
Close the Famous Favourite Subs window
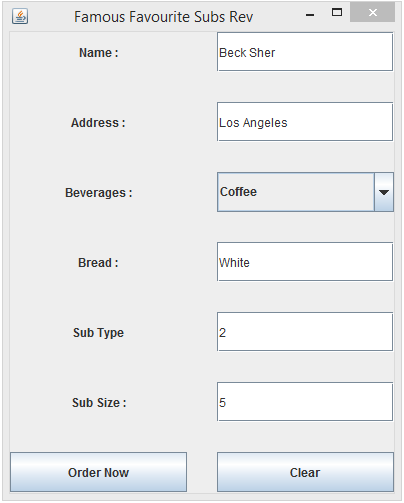click(372, 13)
